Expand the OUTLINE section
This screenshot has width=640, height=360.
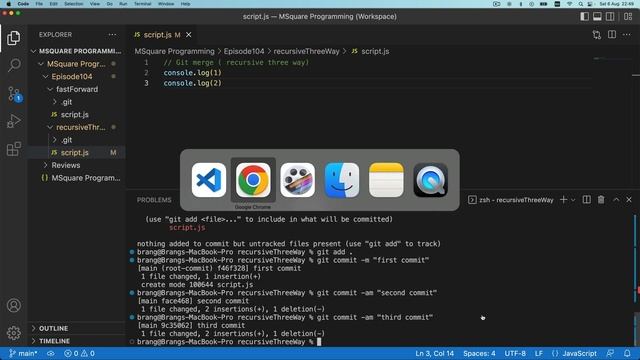[x=76, y=328]
